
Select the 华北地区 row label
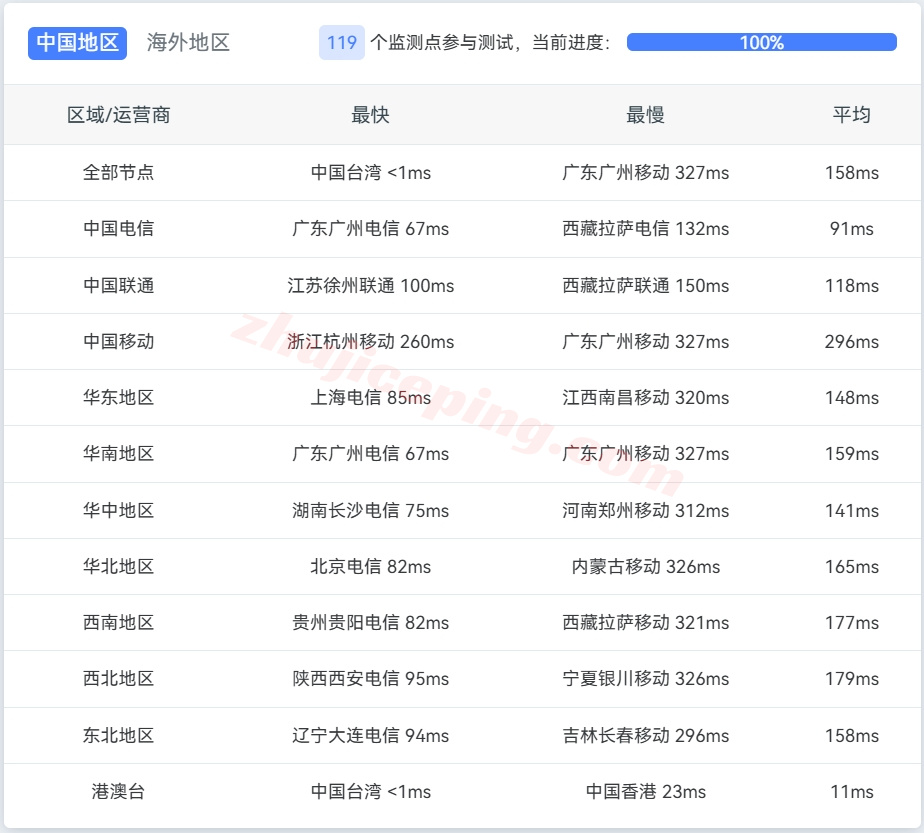[118, 567]
